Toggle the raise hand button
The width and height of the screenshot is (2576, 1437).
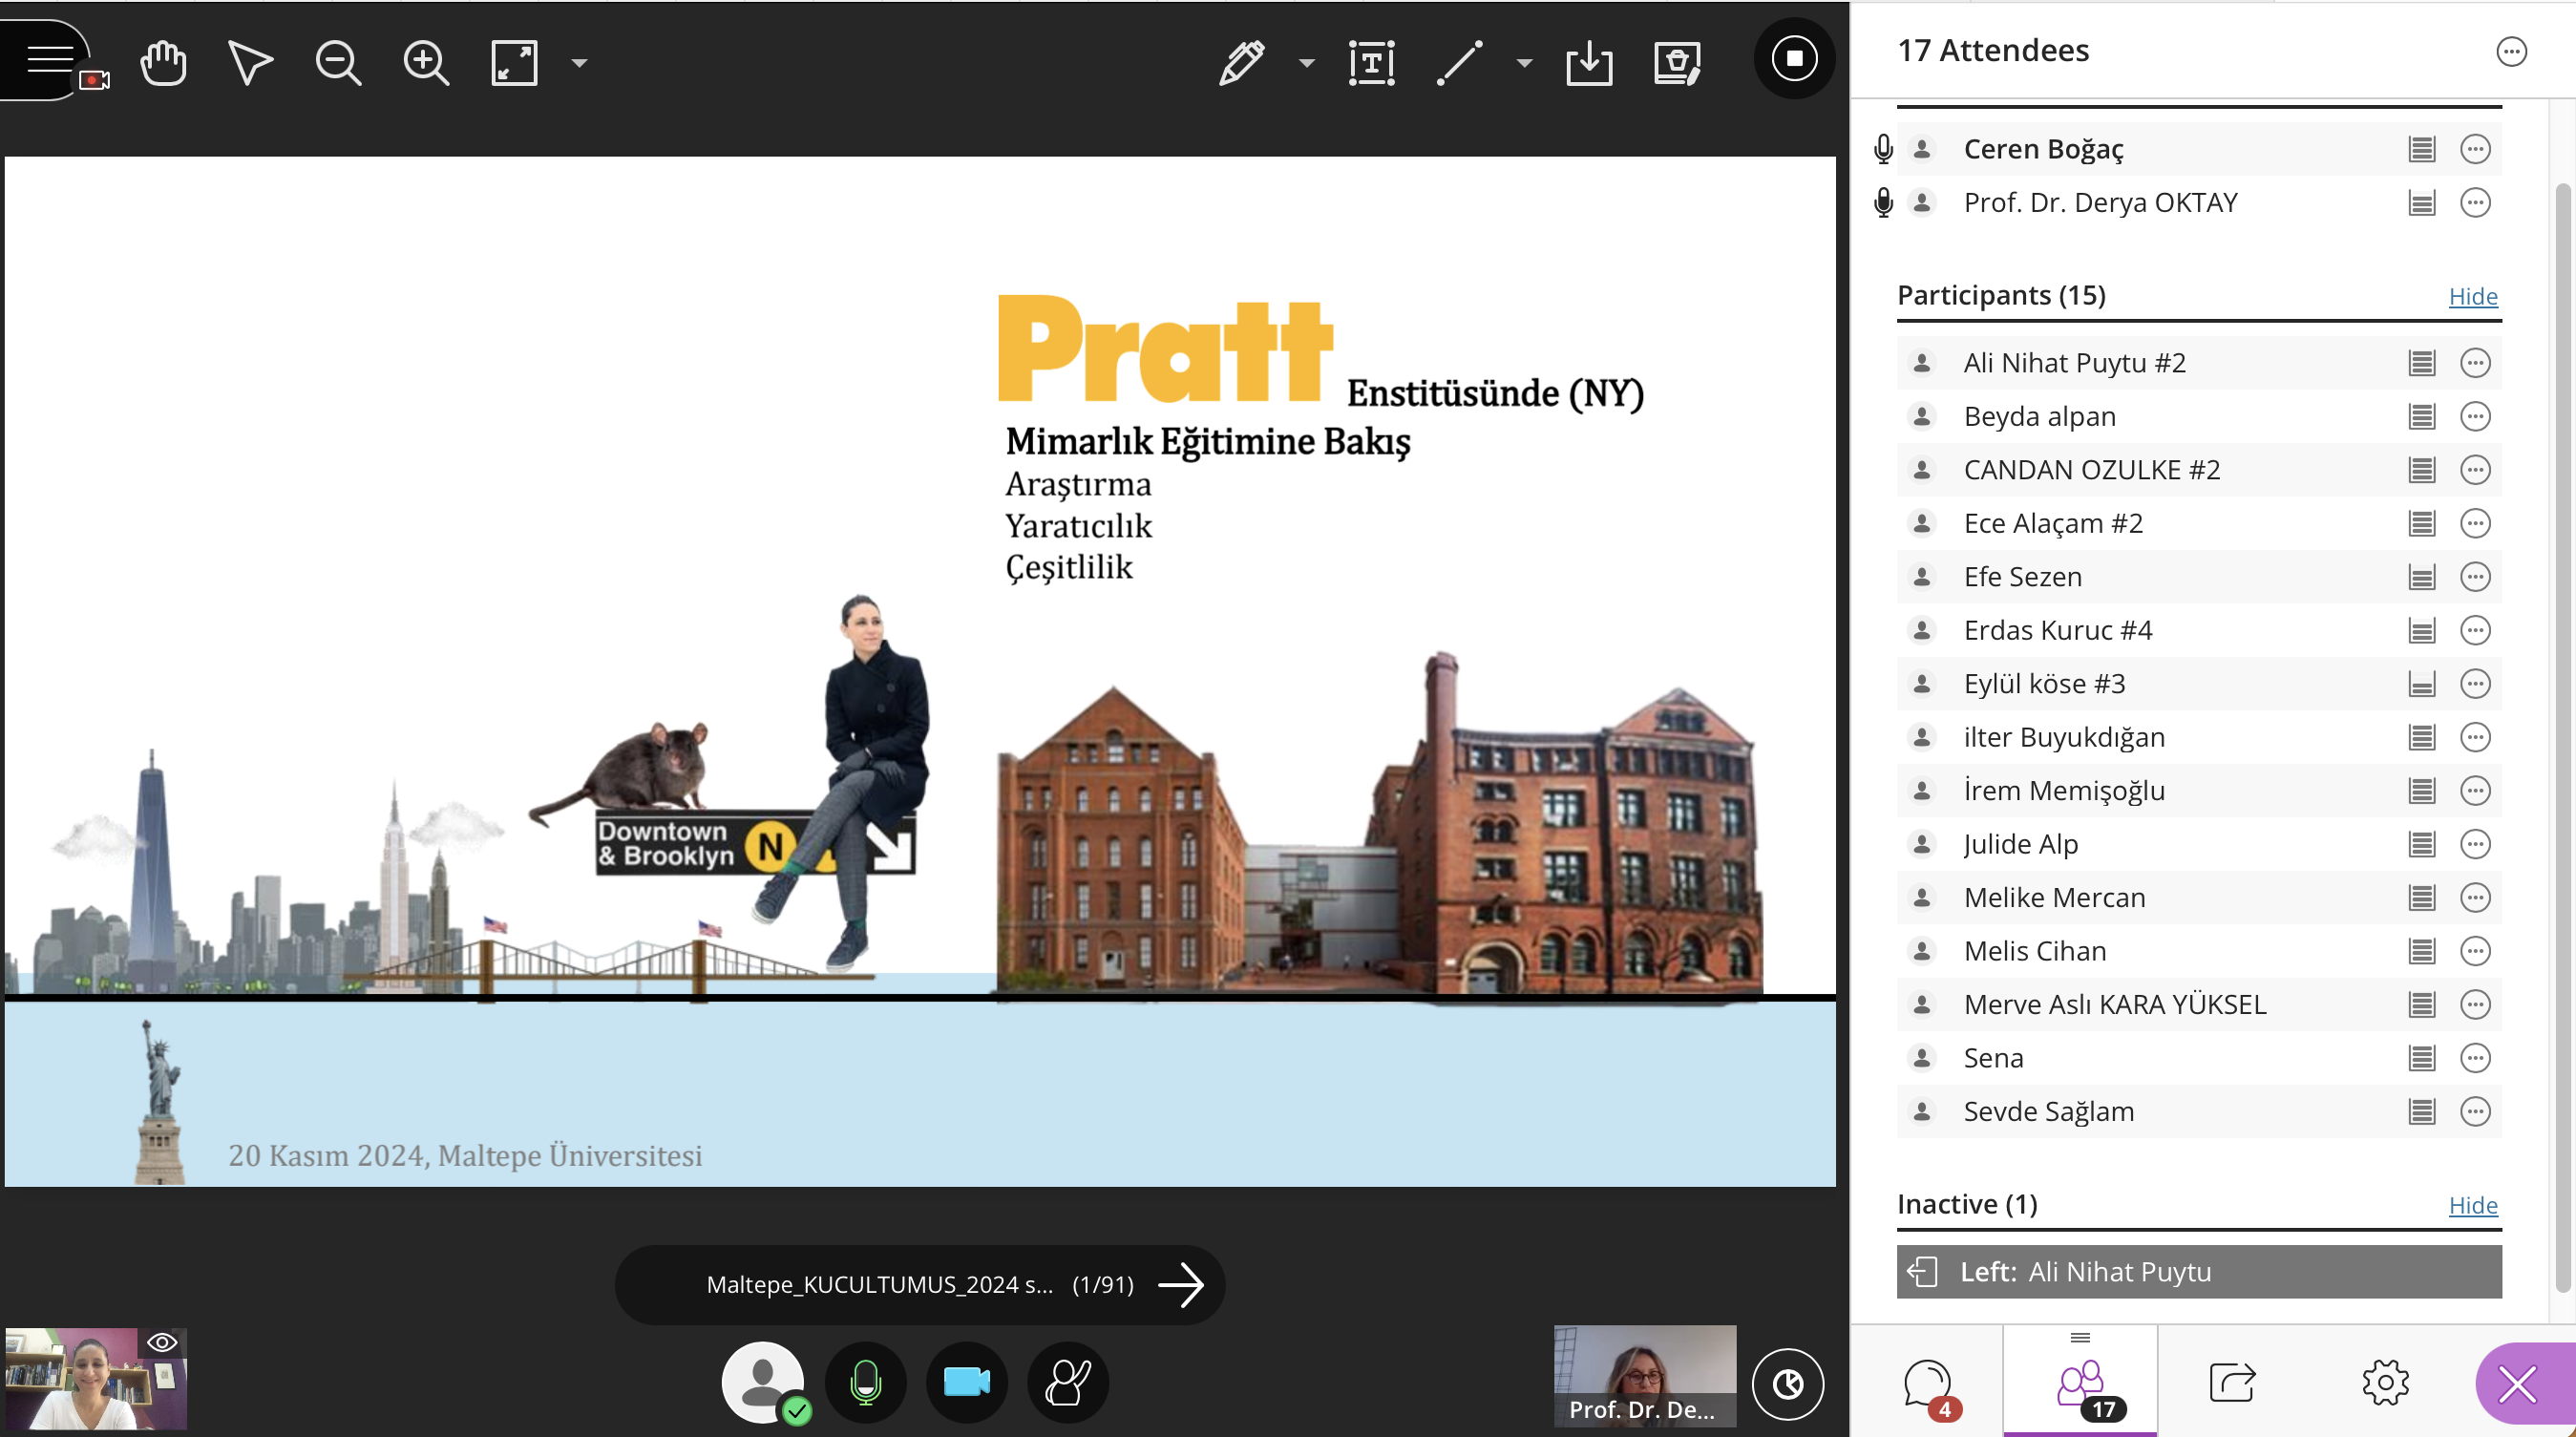(1067, 1382)
